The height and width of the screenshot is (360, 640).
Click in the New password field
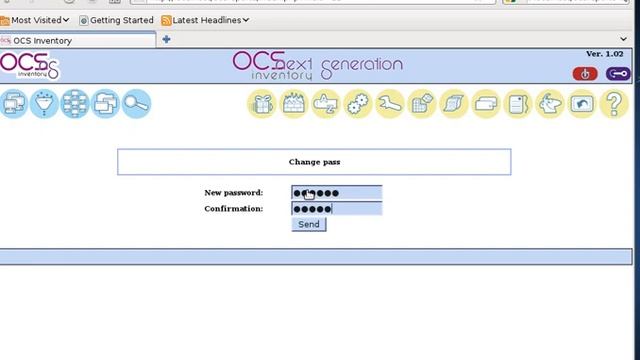[x=337, y=193]
